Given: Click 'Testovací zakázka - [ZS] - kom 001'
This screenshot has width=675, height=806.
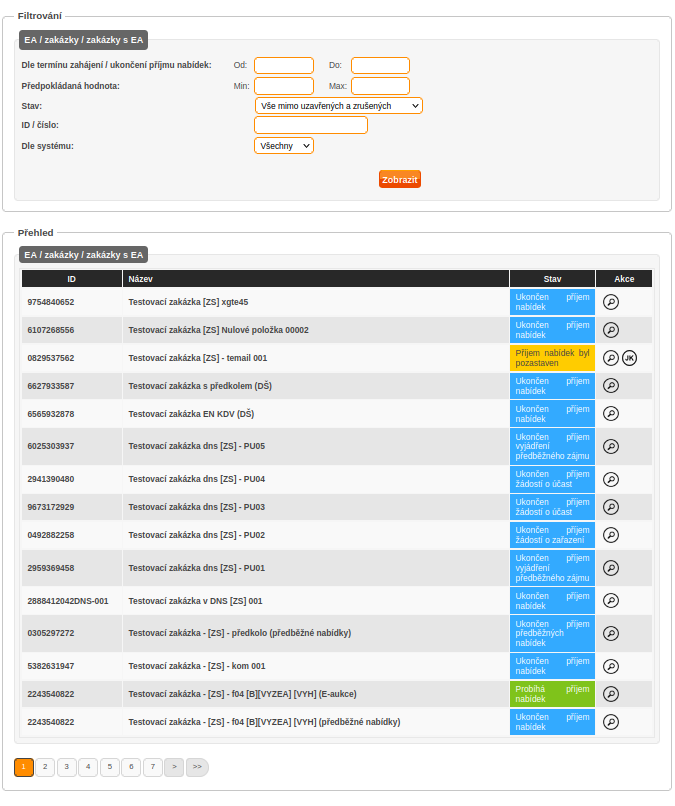Looking at the screenshot, I should point(197,666).
